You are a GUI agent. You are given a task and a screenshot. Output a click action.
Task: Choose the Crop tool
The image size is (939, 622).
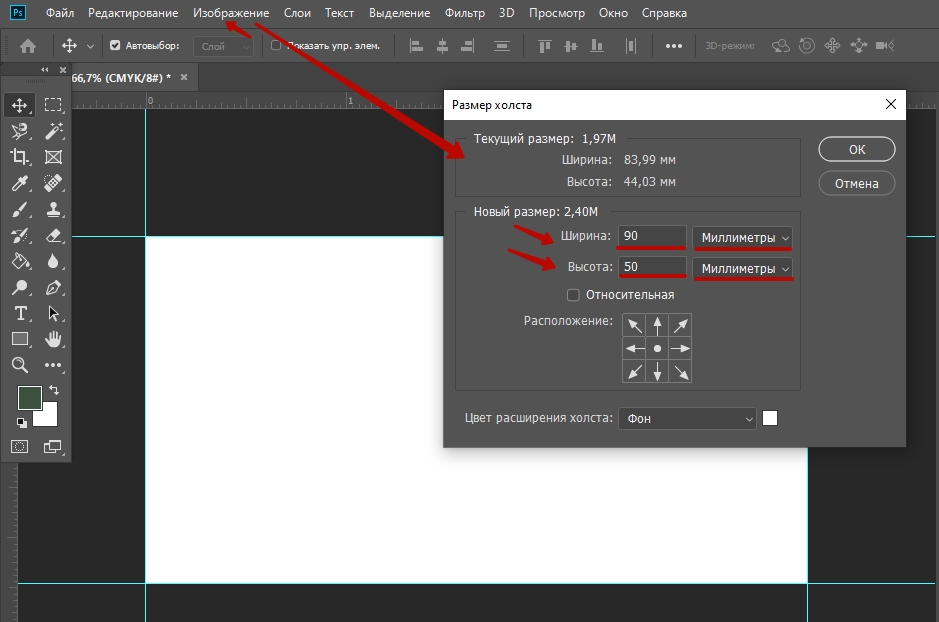coord(19,157)
